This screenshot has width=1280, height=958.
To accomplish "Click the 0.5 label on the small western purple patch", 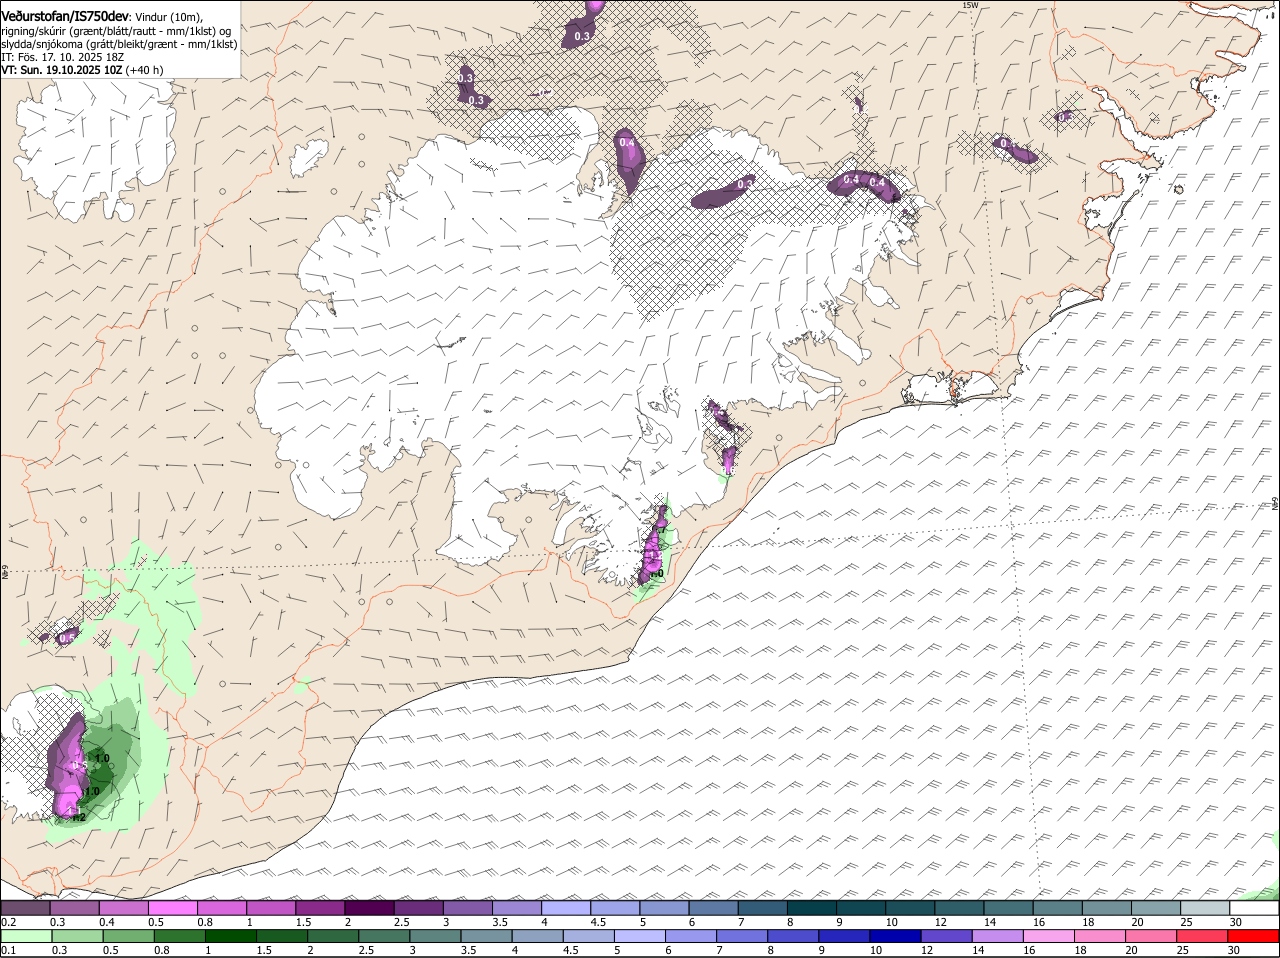I will pos(67,638).
